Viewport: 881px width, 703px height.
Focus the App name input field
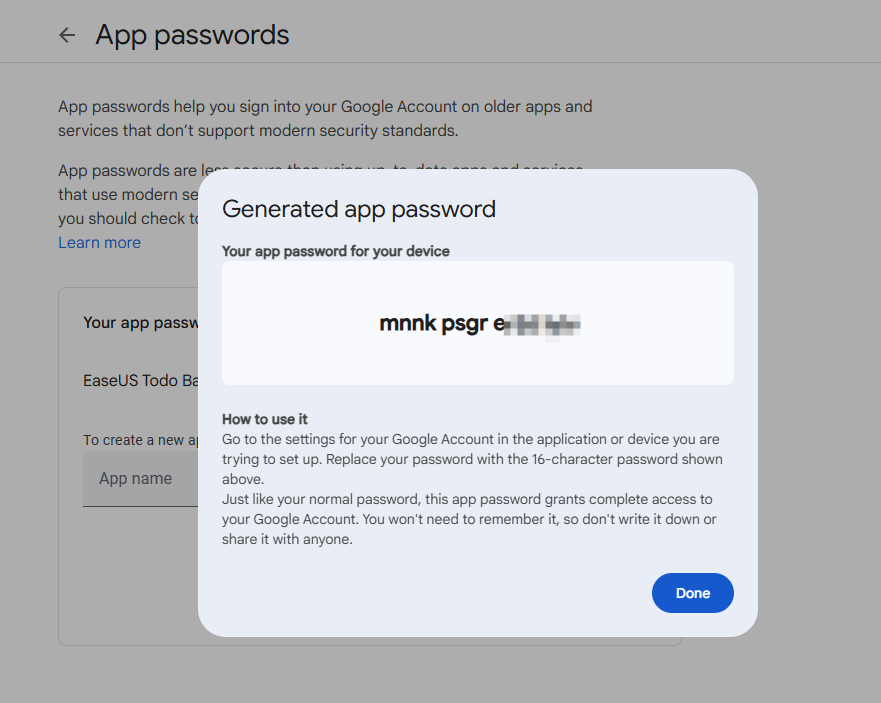(140, 479)
